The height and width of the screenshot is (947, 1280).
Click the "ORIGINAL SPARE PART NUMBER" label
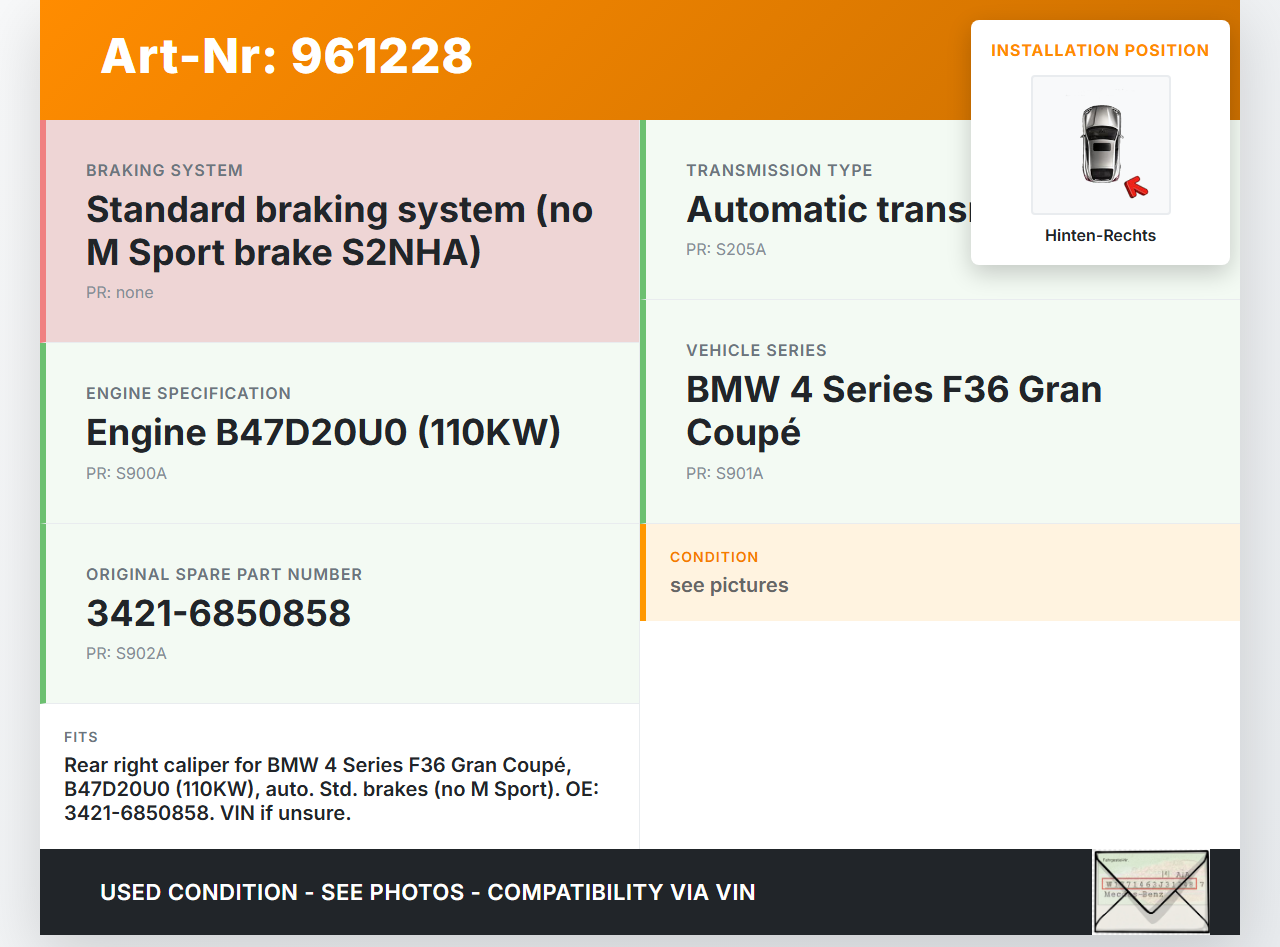[x=224, y=575]
